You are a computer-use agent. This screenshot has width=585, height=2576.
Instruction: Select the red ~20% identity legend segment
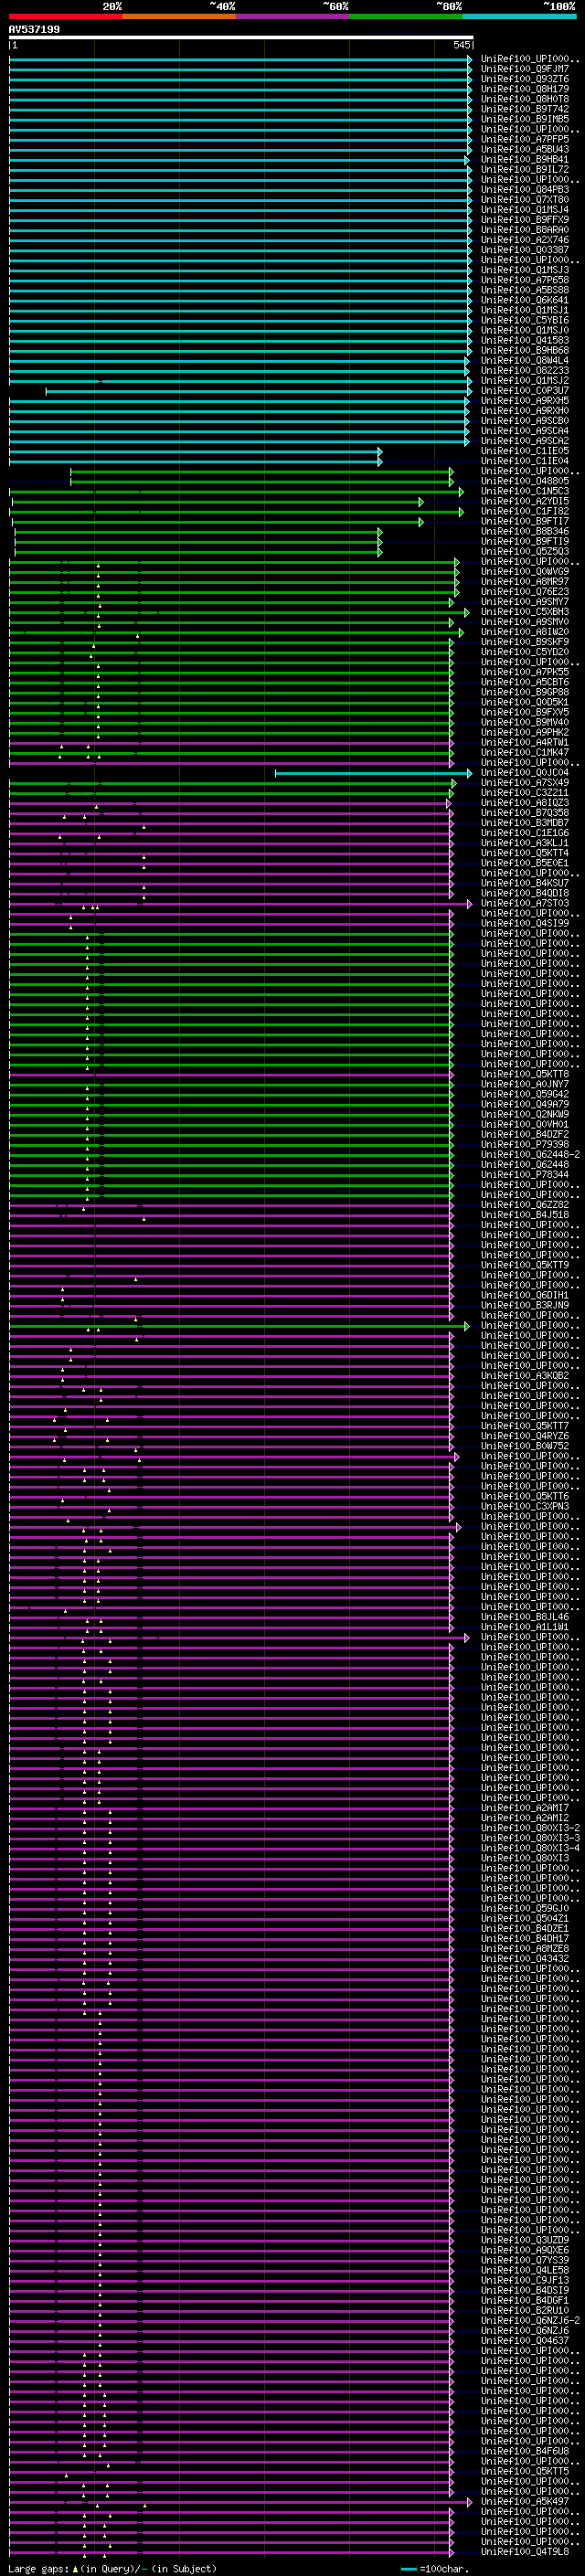pos(66,16)
